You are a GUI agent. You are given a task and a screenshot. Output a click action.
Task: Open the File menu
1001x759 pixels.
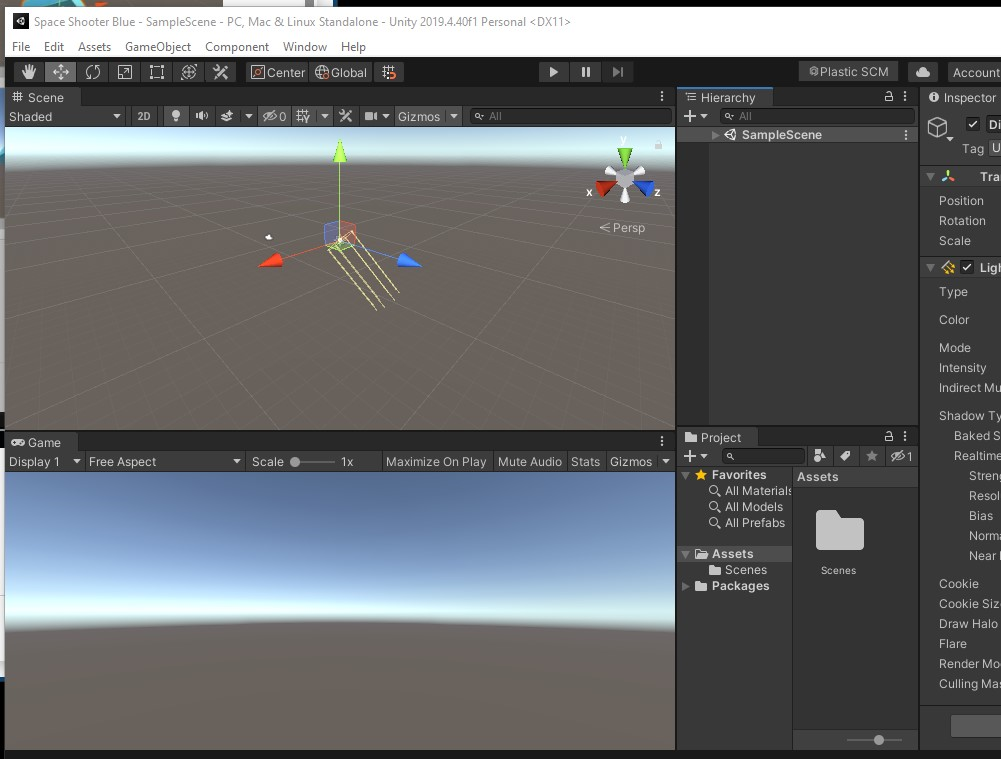(21, 47)
